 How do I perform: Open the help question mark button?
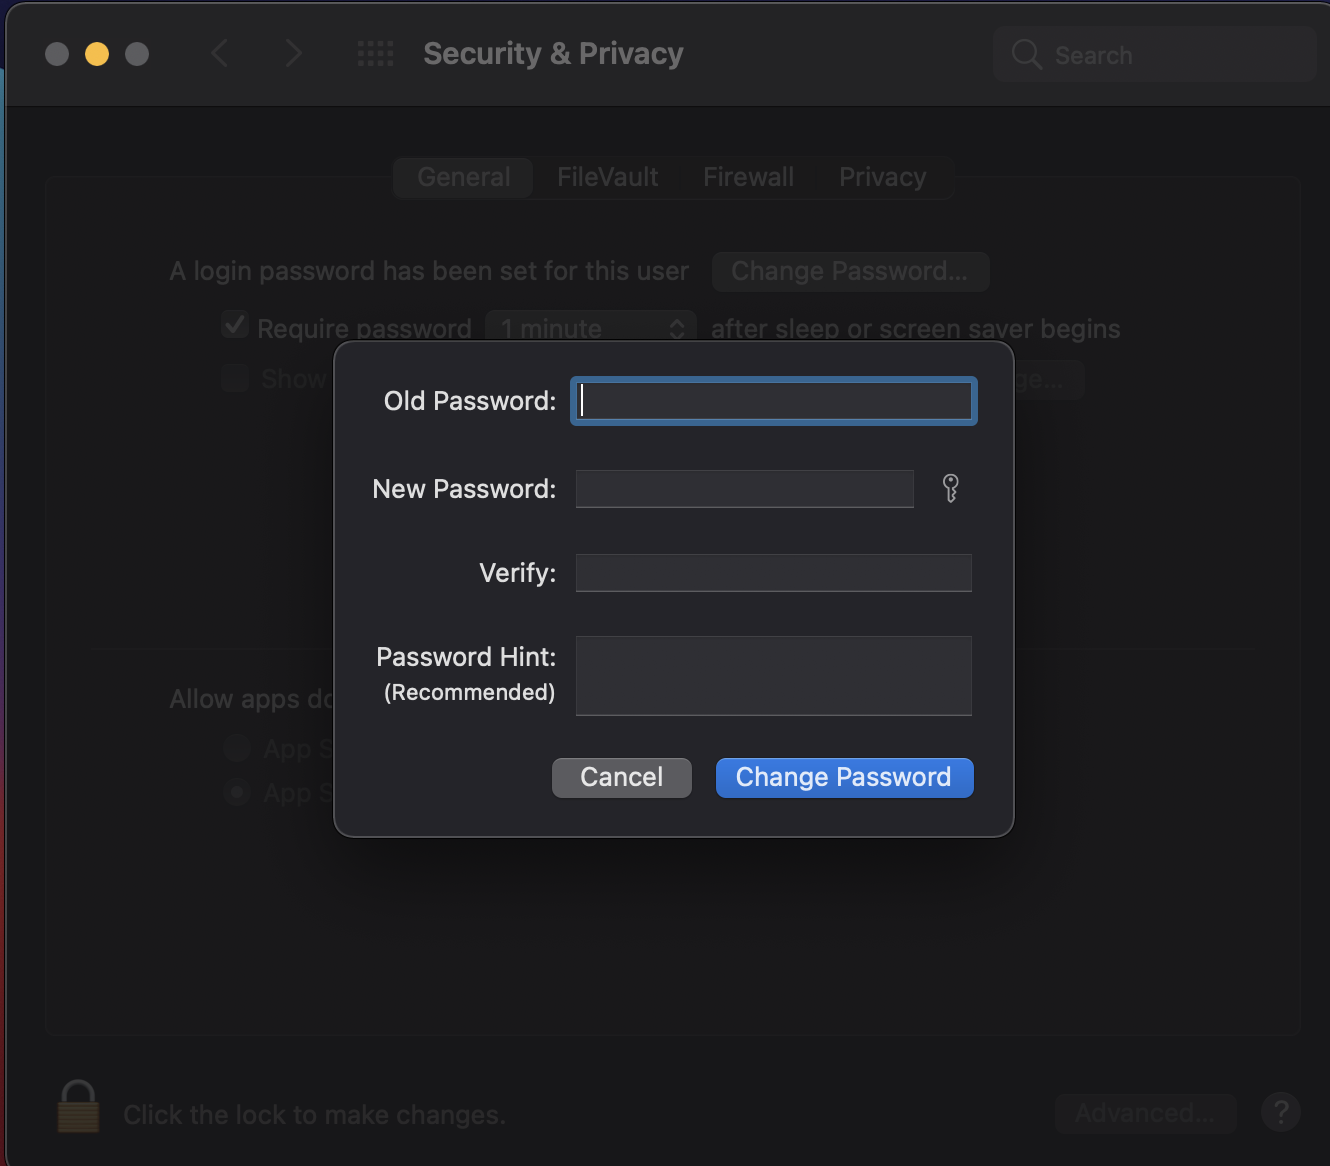point(1280,1112)
